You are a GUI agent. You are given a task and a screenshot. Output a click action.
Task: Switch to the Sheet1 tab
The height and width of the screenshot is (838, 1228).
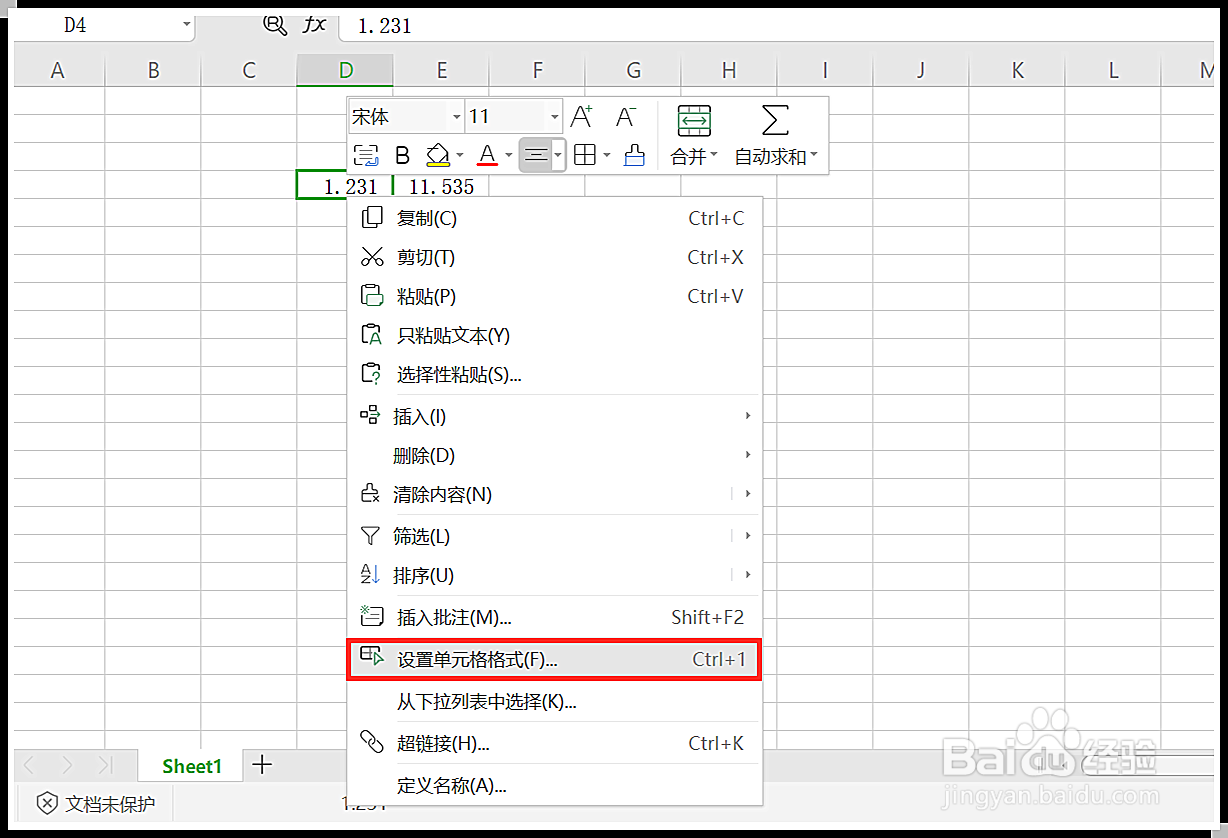click(192, 766)
